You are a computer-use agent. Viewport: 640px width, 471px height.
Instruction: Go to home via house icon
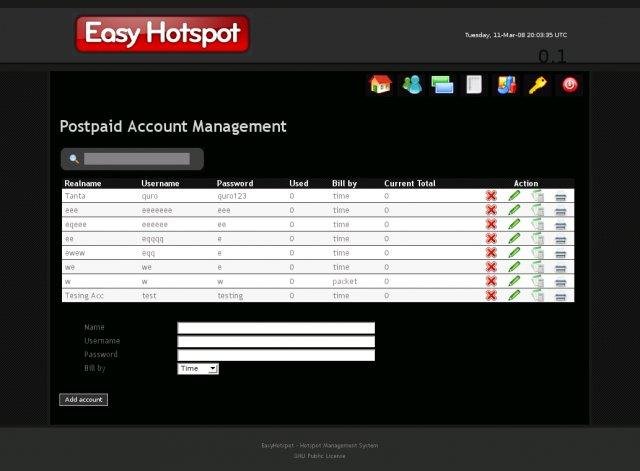(379, 85)
